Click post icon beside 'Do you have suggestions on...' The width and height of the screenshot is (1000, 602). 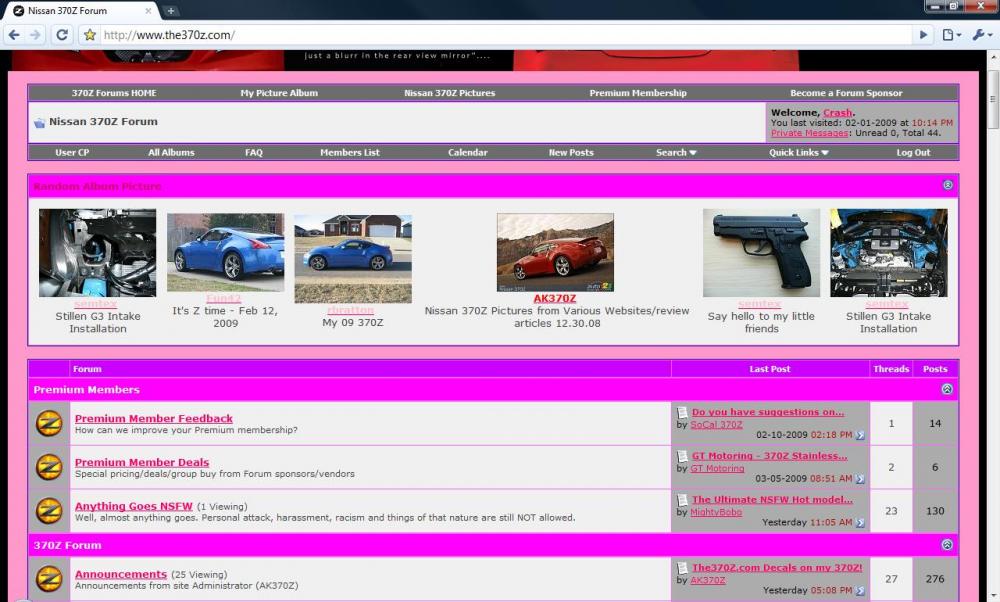(682, 413)
